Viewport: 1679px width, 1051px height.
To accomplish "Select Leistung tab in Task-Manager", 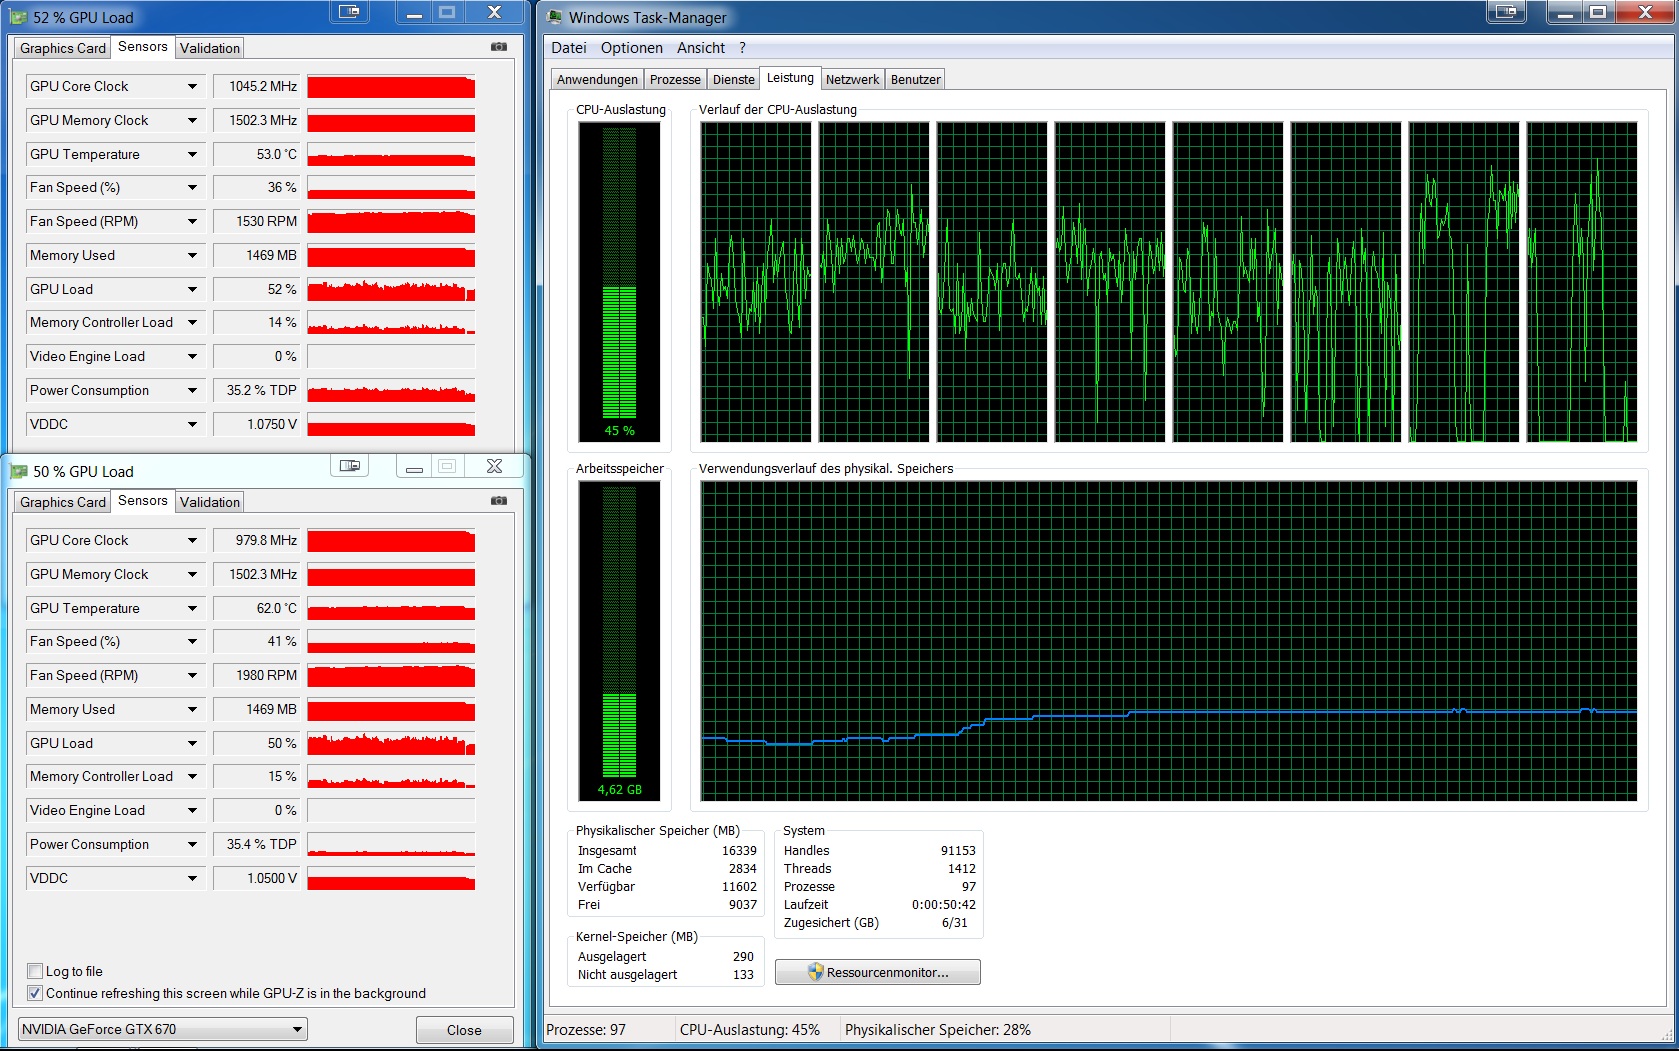I will click(x=790, y=78).
